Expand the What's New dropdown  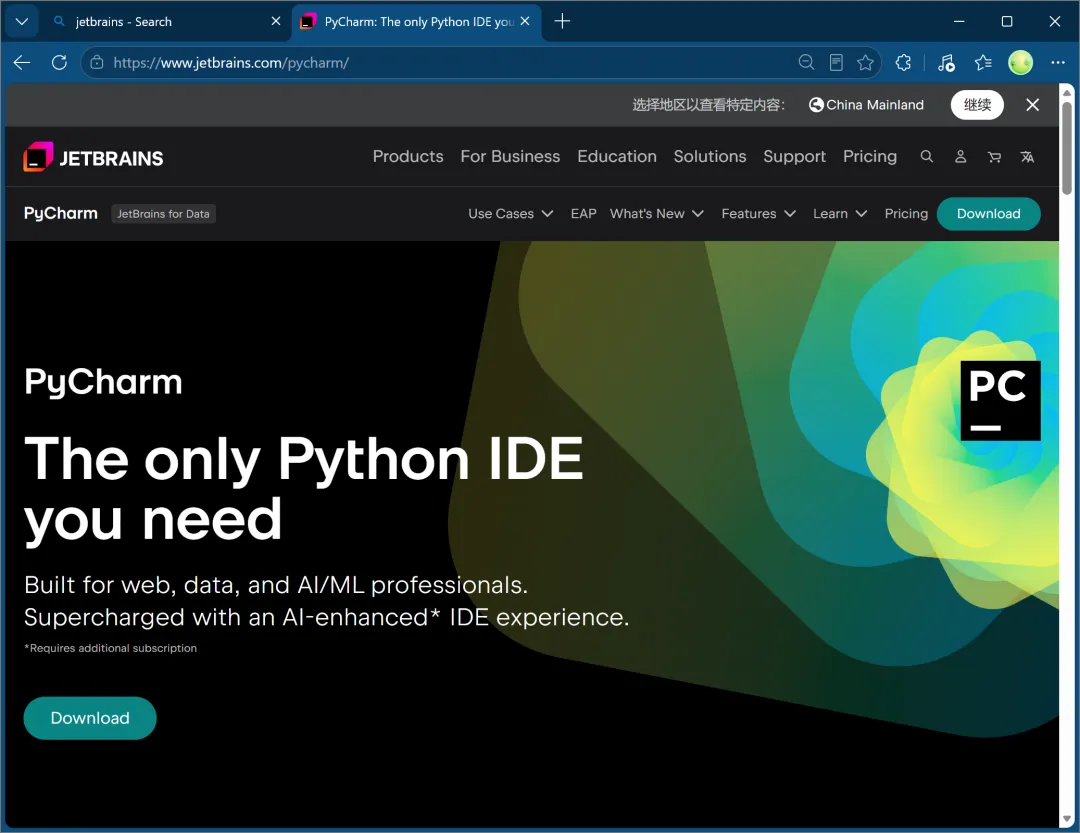(656, 214)
